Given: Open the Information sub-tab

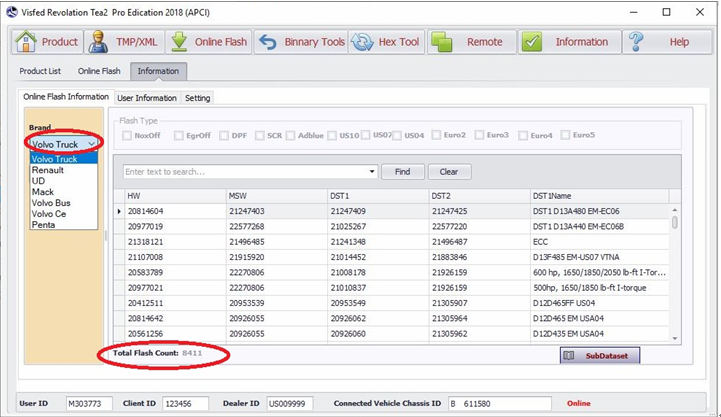Looking at the screenshot, I should click(x=158, y=71).
